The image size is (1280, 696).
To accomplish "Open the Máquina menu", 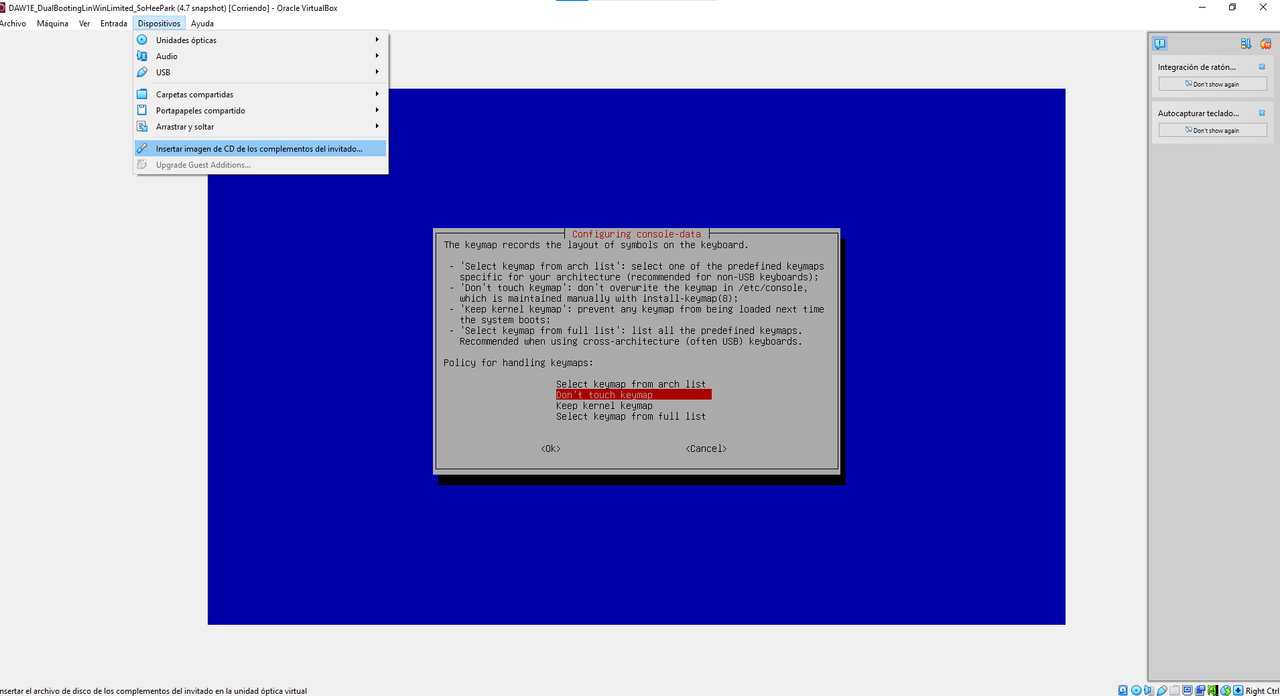I will pos(52,23).
